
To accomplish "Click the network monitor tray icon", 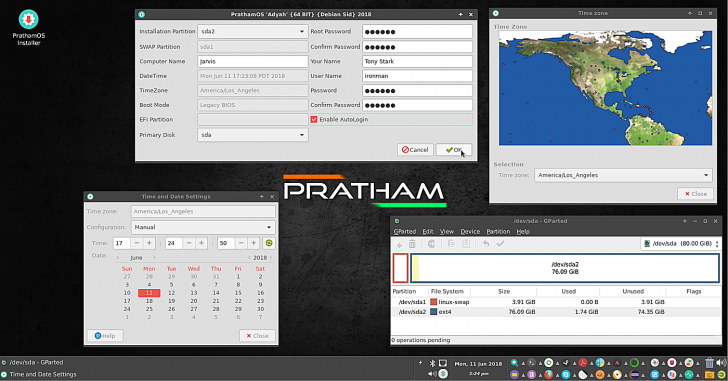I will point(443,363).
